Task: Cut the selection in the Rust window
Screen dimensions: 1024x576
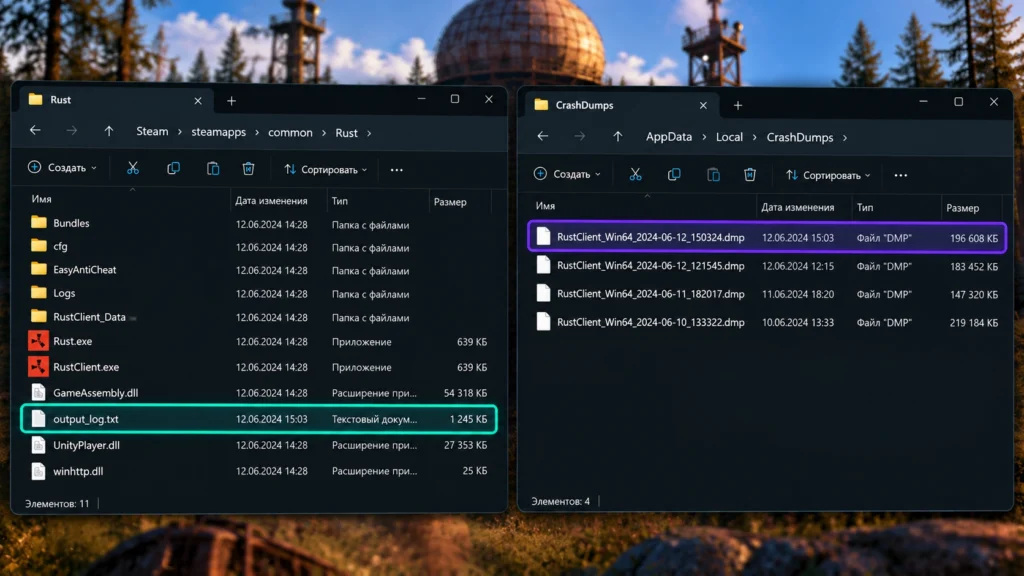Action: click(x=133, y=168)
